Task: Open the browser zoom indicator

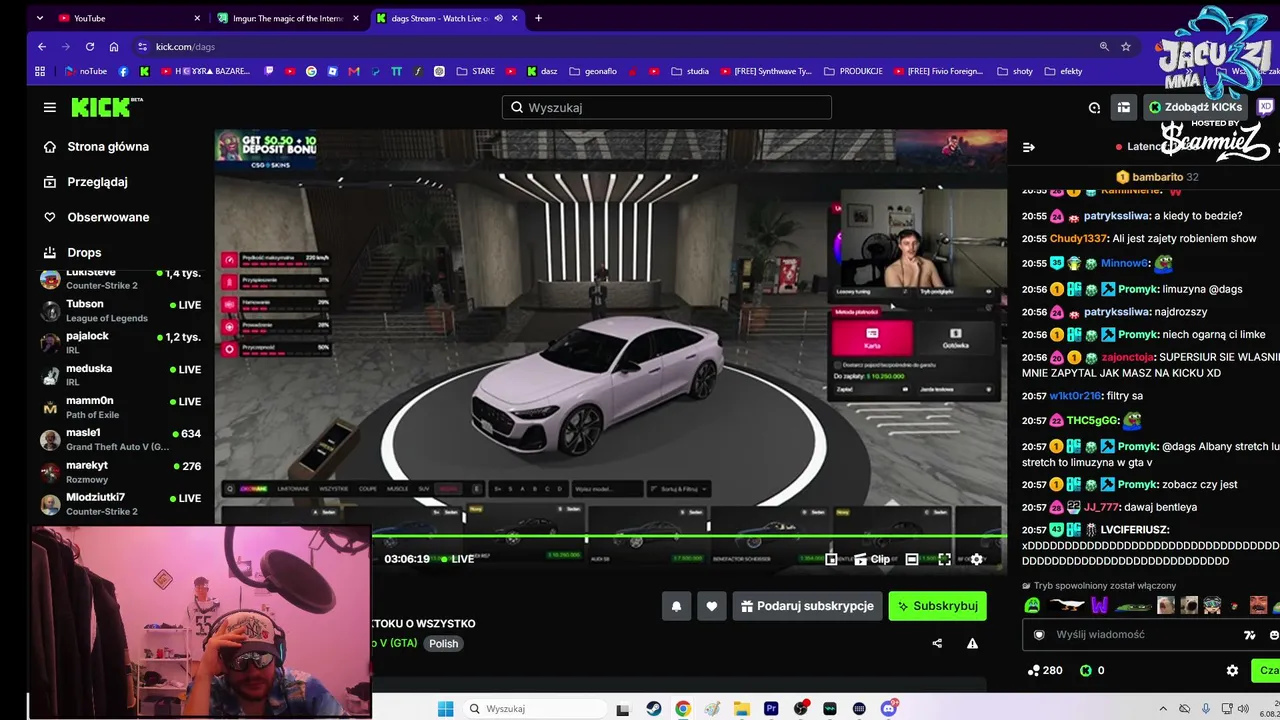Action: [x=1104, y=46]
